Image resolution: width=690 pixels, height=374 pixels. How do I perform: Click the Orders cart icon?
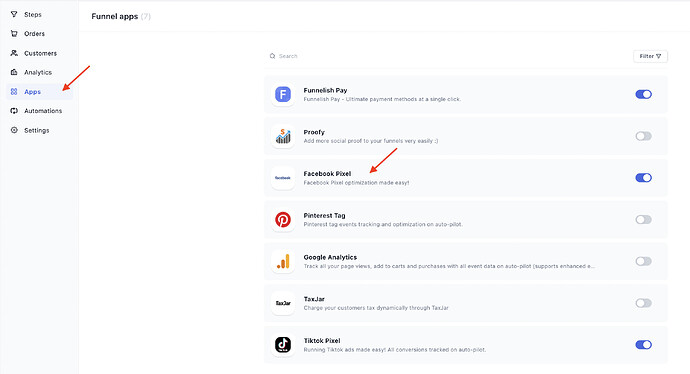pyautogui.click(x=14, y=33)
